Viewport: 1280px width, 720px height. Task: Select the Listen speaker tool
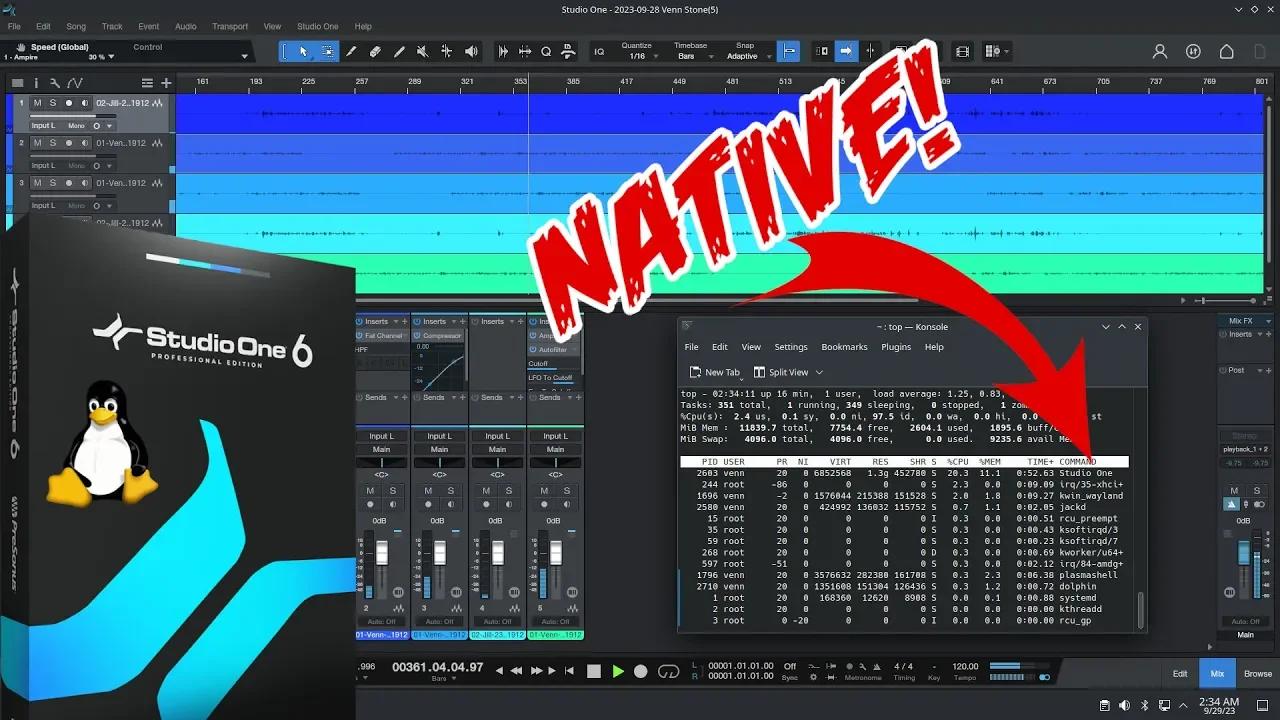click(x=470, y=51)
